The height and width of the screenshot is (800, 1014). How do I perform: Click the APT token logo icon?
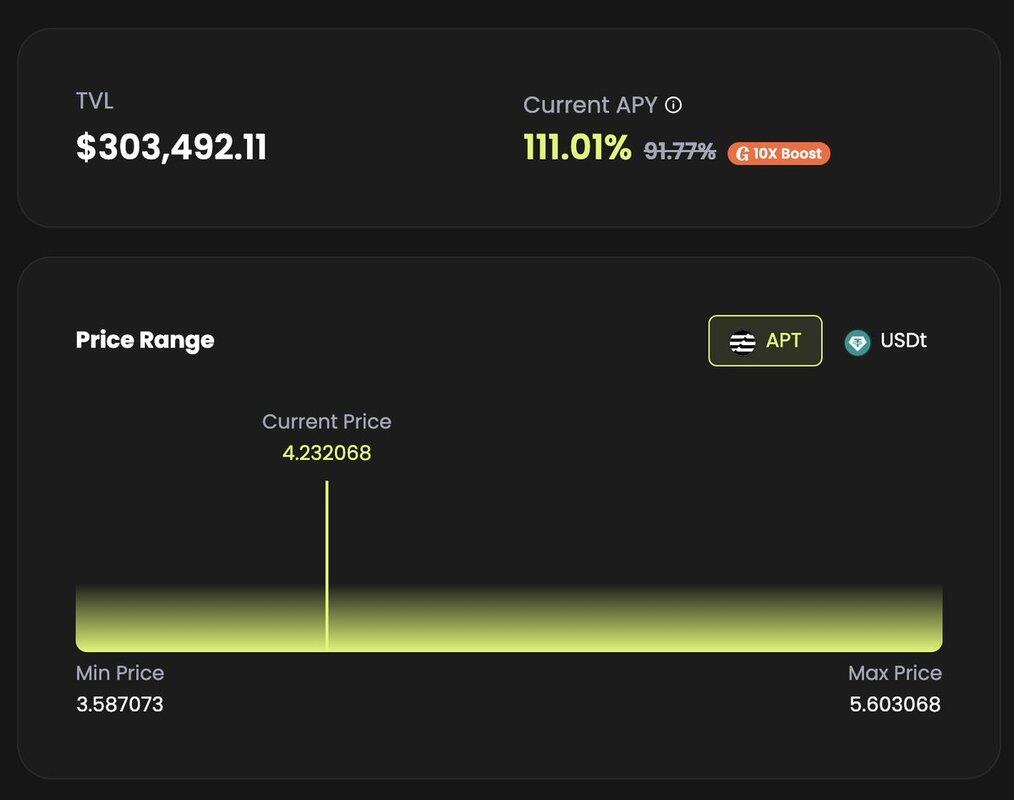[x=743, y=341]
